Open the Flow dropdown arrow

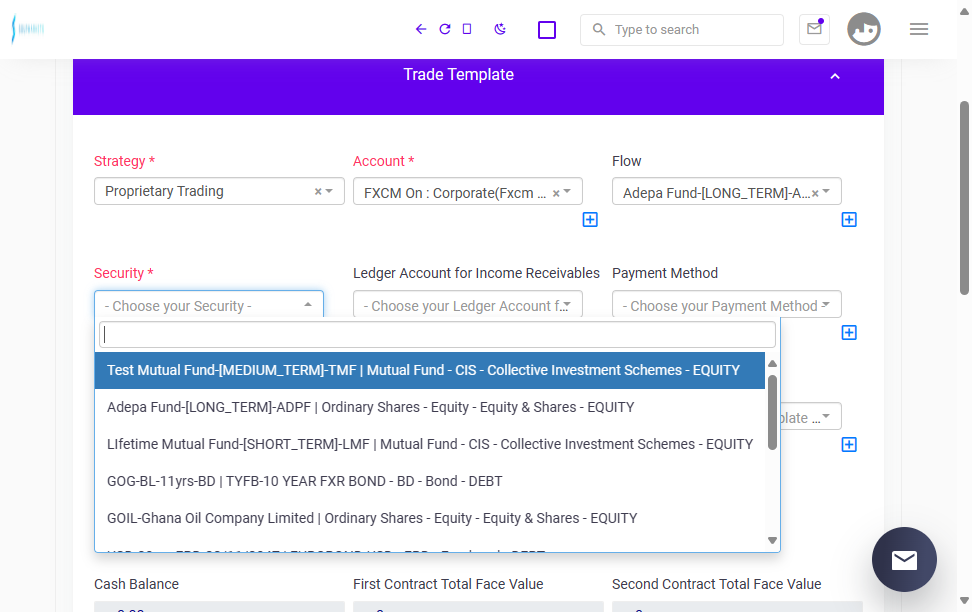coord(826,192)
